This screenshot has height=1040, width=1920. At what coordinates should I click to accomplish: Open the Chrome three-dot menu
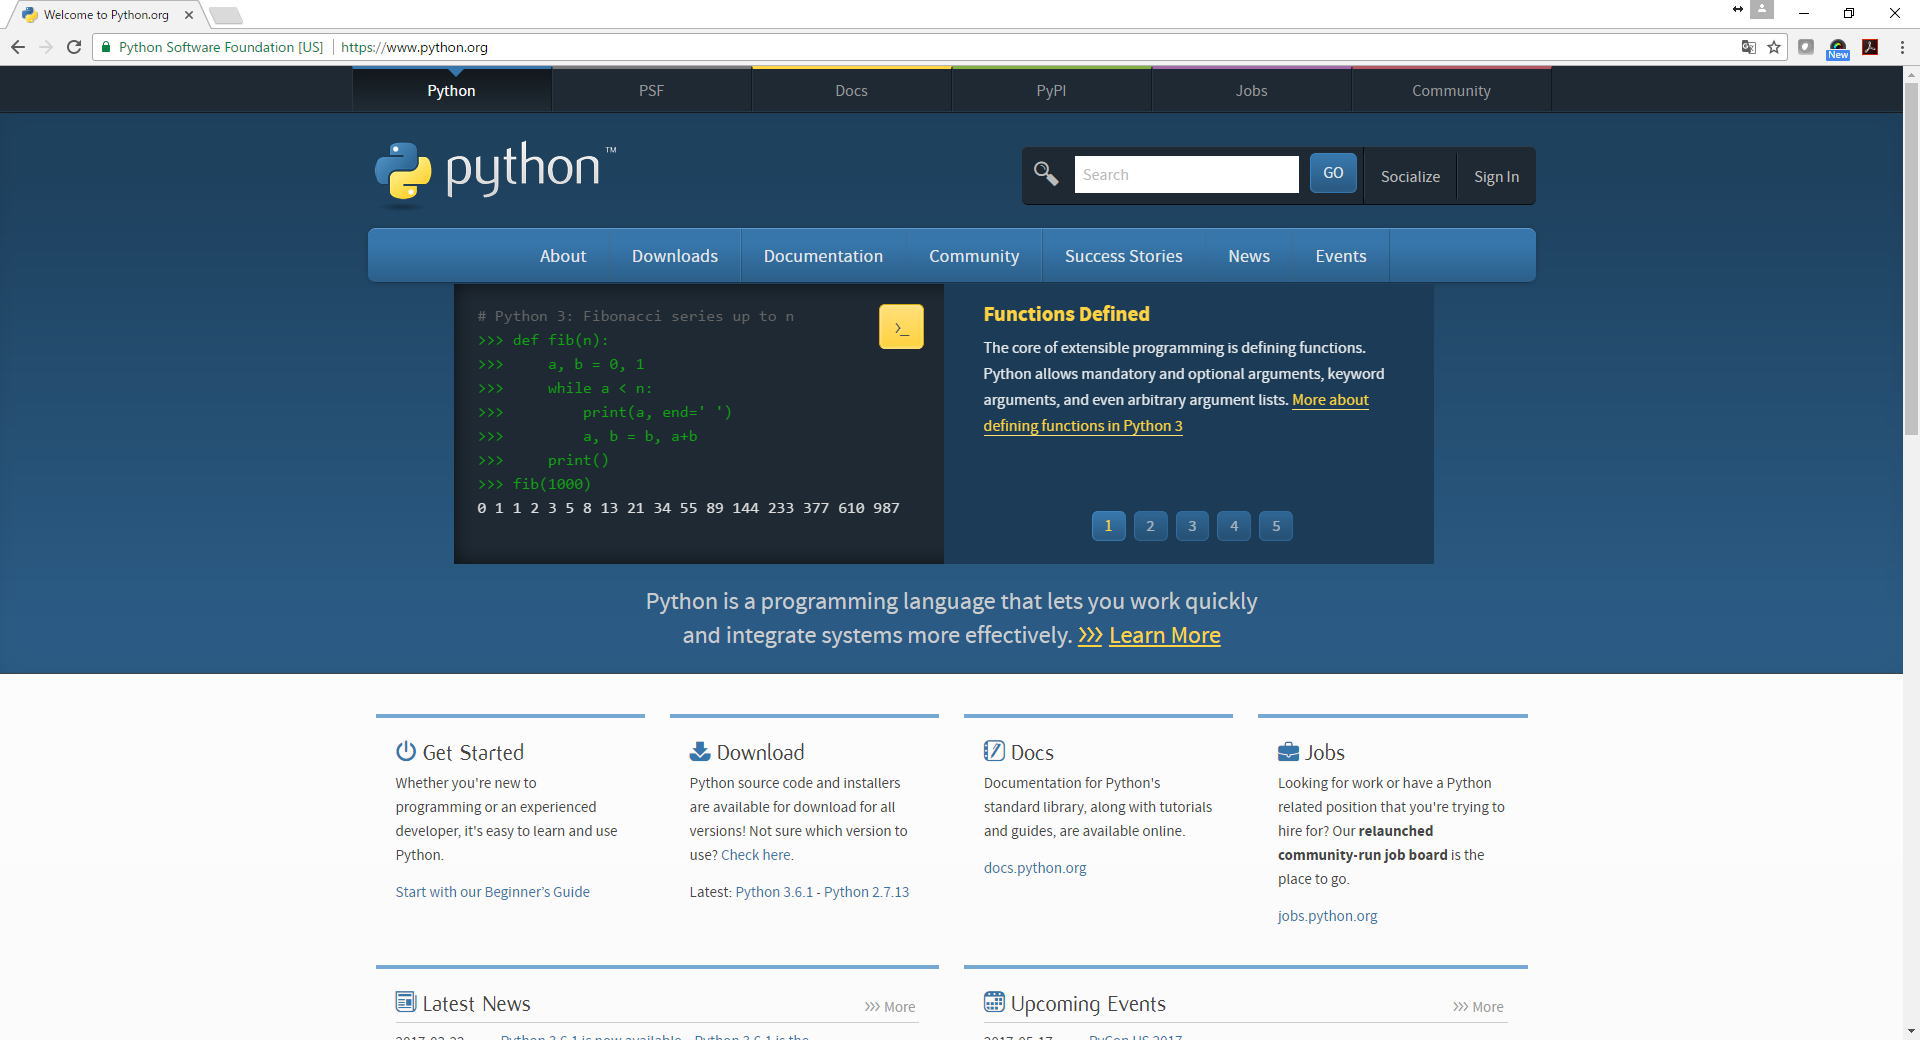point(1901,47)
